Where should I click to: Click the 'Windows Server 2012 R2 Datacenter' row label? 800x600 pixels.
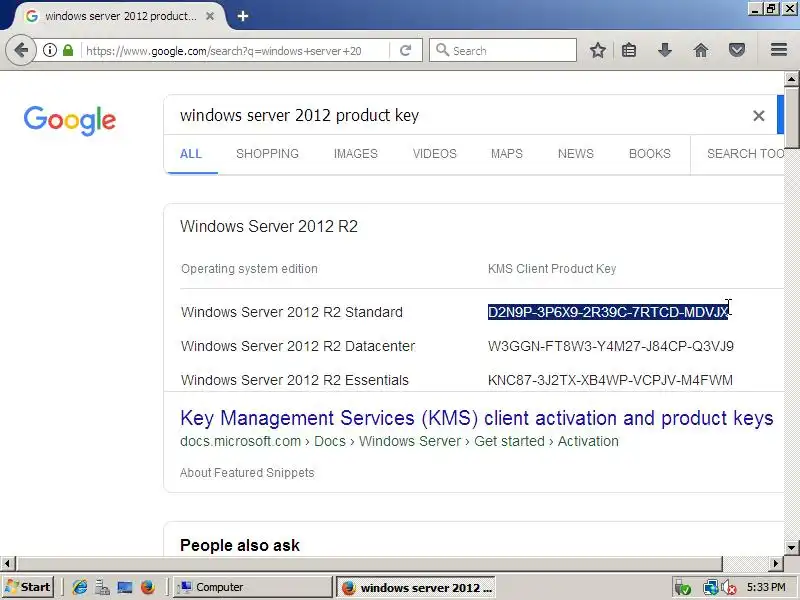[x=298, y=346]
